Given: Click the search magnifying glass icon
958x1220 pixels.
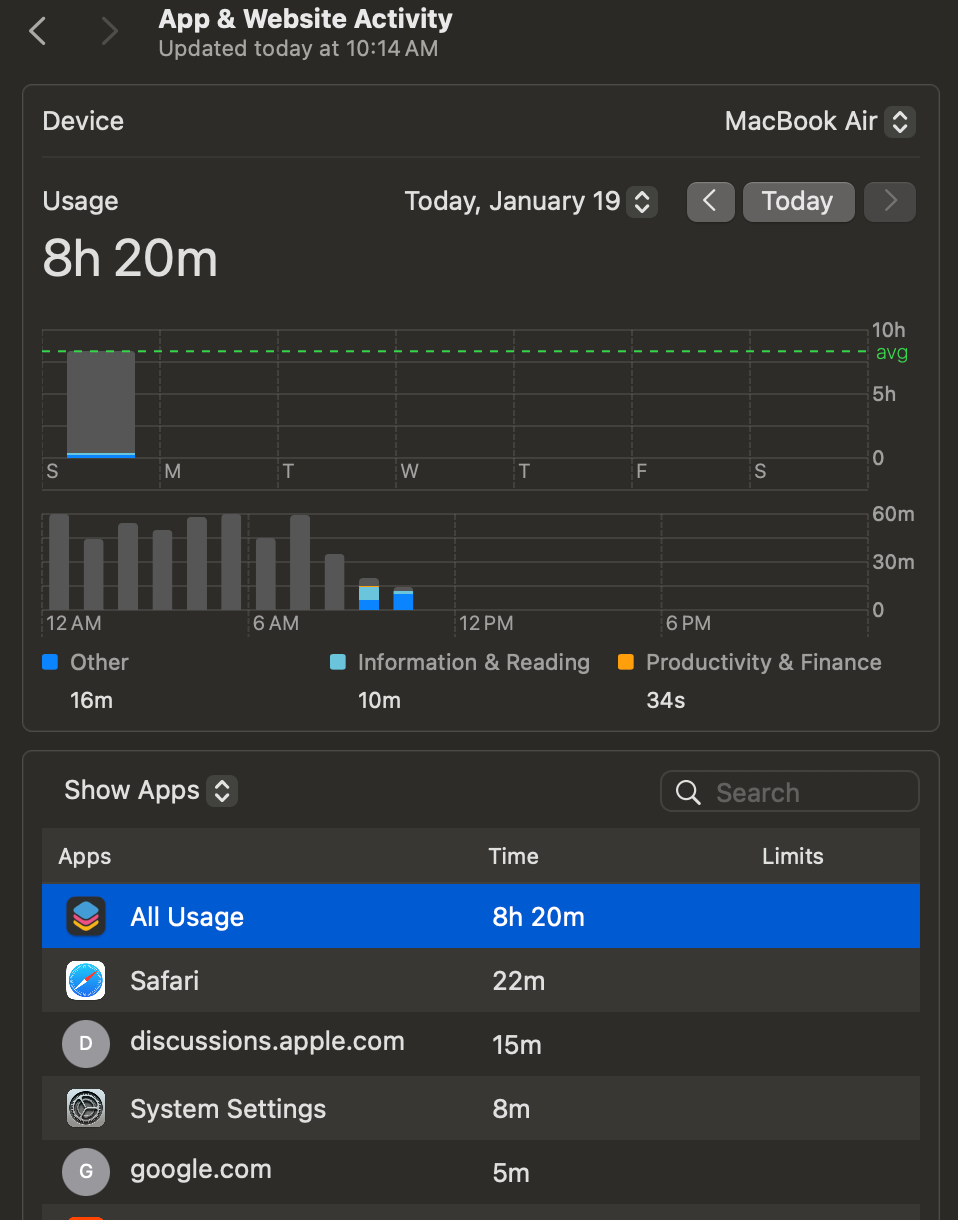Looking at the screenshot, I should pos(688,793).
